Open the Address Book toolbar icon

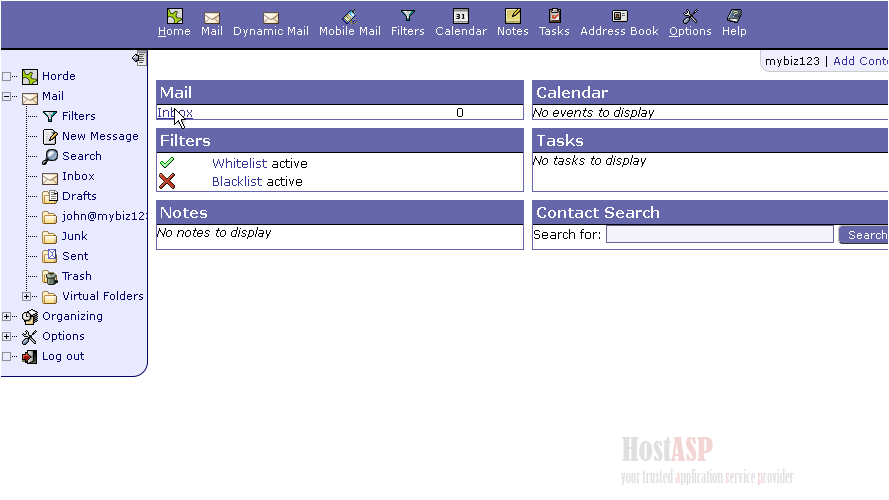pyautogui.click(x=619, y=16)
